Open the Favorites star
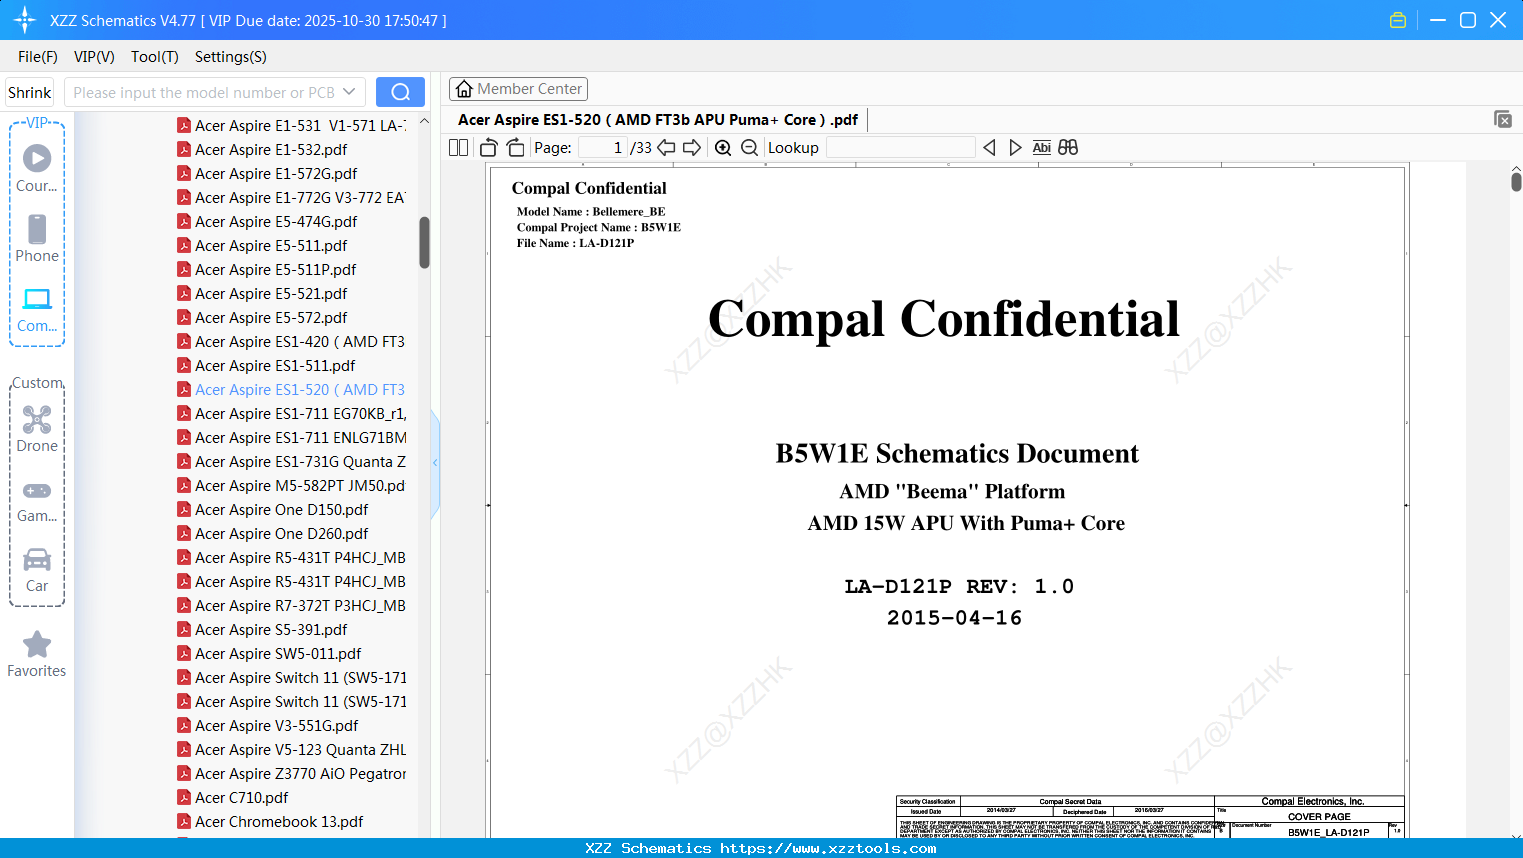This screenshot has height=858, width=1523. 37,654
